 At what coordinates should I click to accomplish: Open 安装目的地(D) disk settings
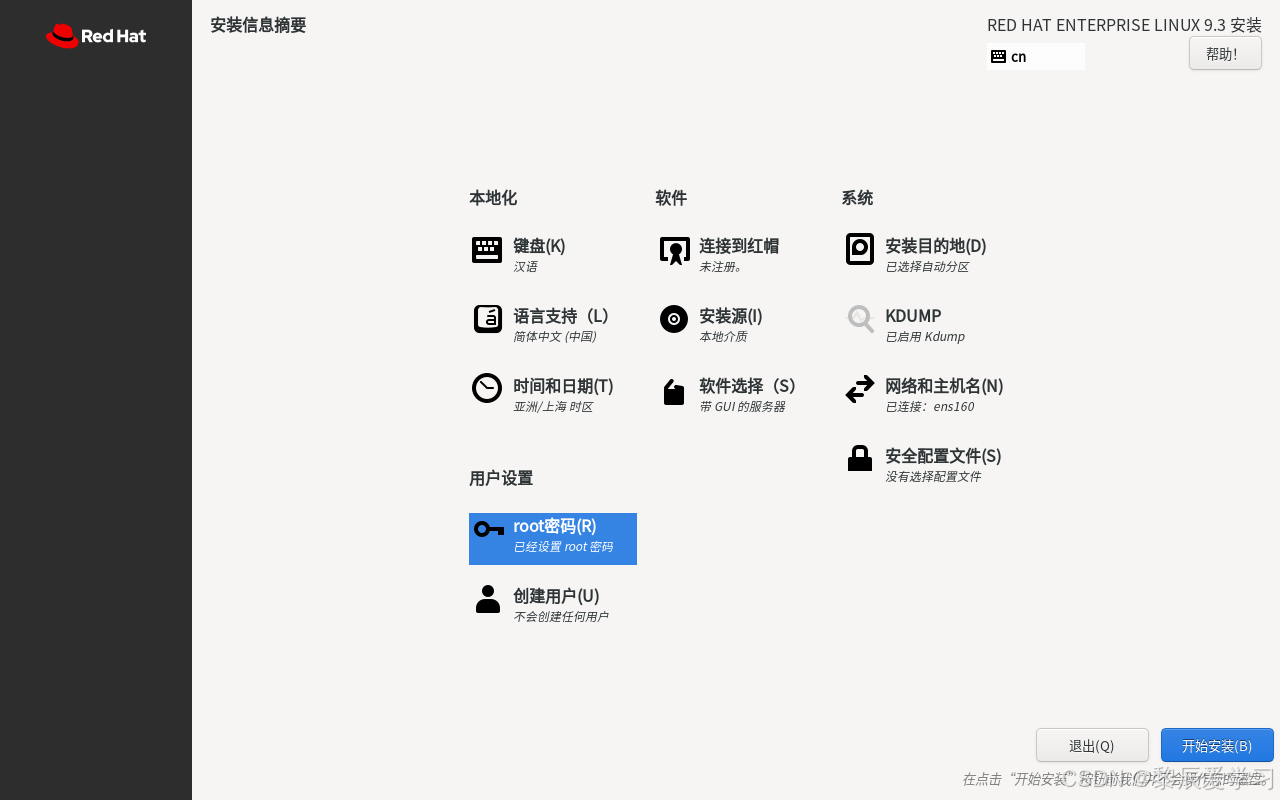click(936, 246)
